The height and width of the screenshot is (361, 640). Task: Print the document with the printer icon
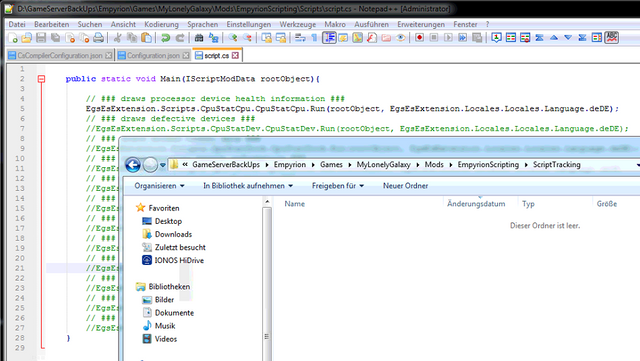coord(98,38)
